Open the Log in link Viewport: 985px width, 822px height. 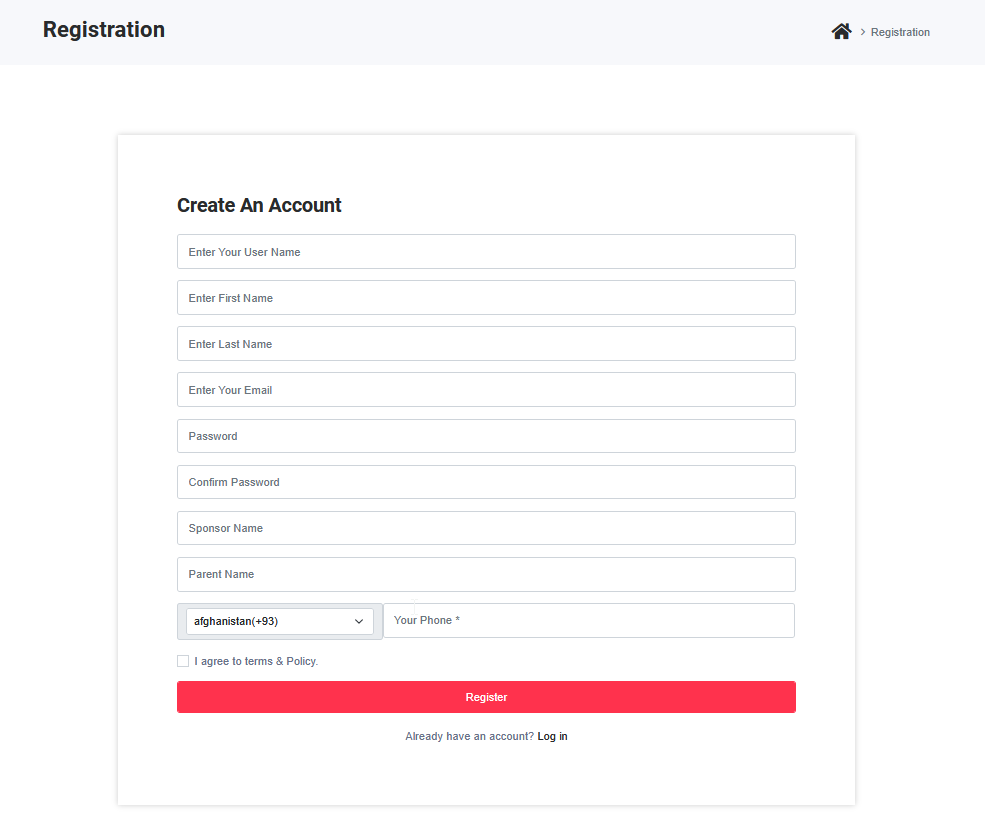point(552,736)
